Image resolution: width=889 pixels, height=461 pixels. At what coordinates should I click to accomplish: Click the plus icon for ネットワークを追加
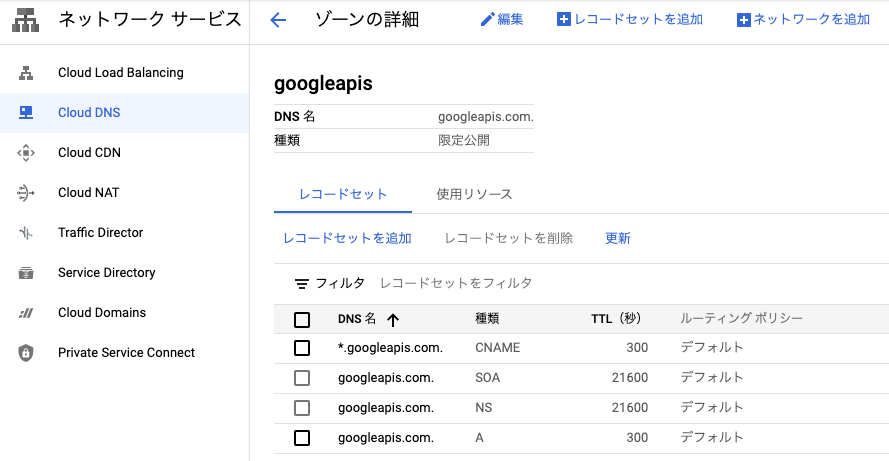coord(743,20)
